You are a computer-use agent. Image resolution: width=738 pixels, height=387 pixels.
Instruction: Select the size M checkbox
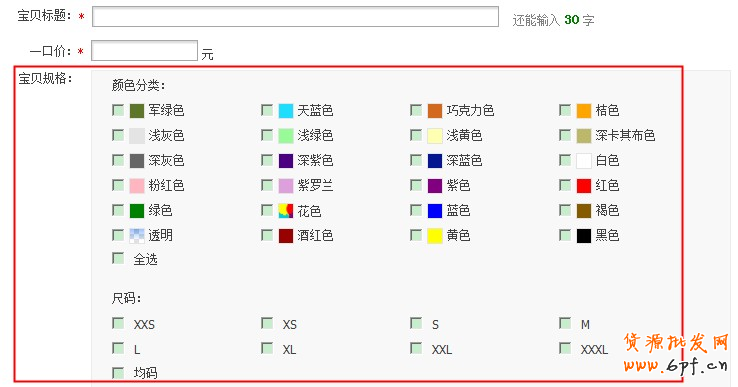[x=565, y=323]
